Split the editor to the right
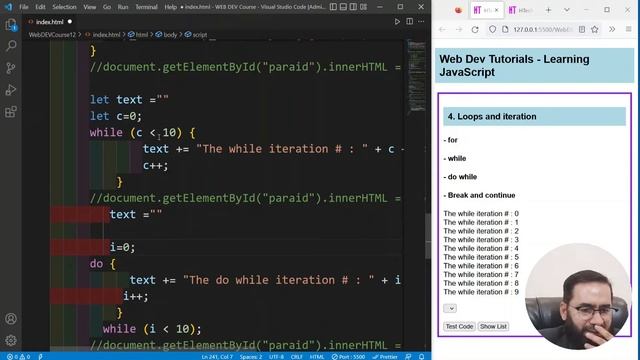 409,22
